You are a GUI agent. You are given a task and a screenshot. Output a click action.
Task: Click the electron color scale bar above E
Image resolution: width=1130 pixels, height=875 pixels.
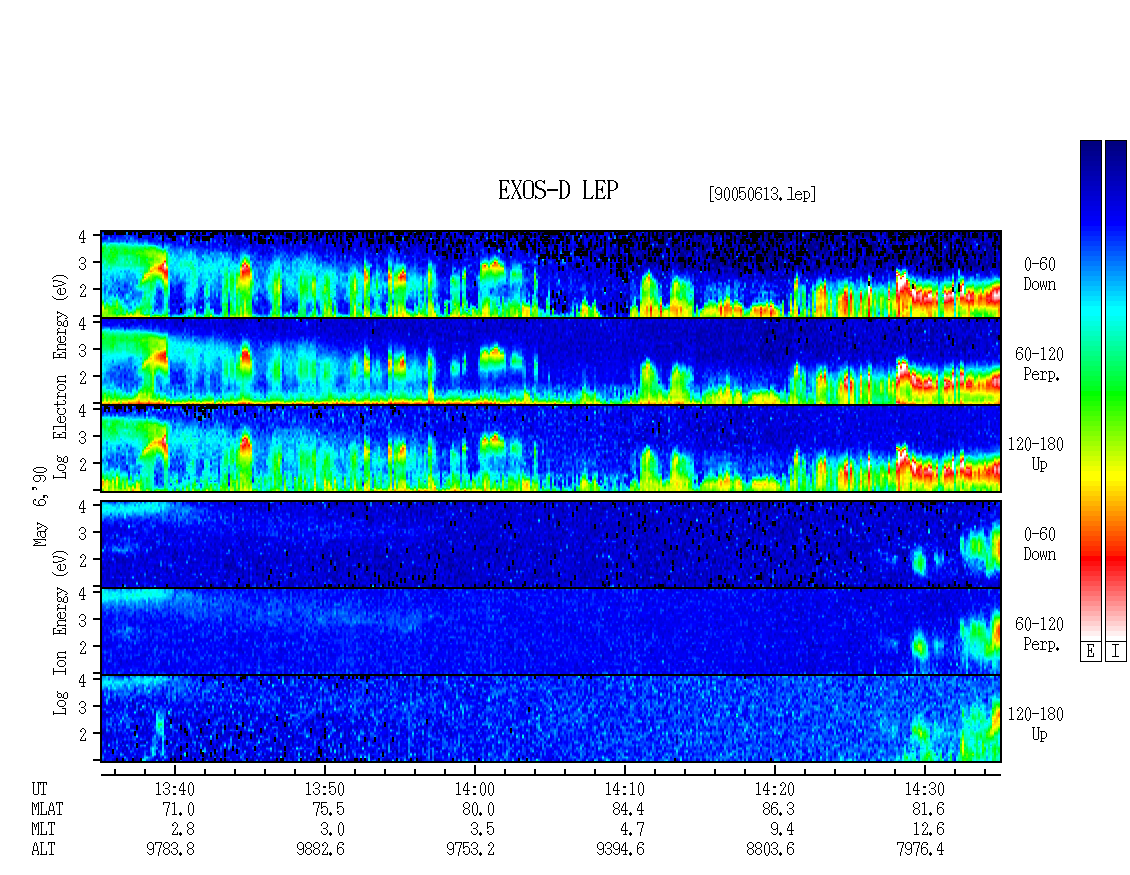pyautogui.click(x=1090, y=390)
